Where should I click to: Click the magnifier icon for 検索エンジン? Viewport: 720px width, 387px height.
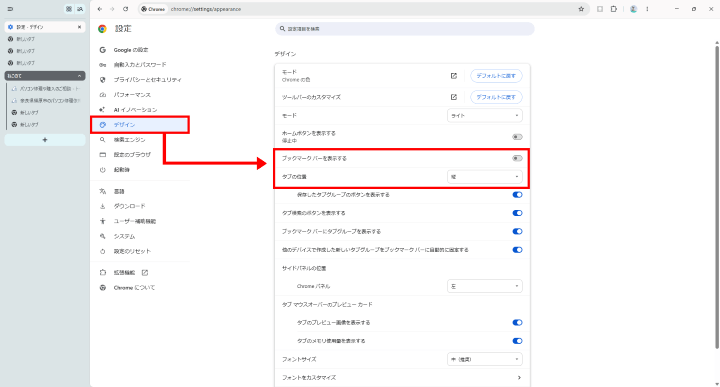103,140
